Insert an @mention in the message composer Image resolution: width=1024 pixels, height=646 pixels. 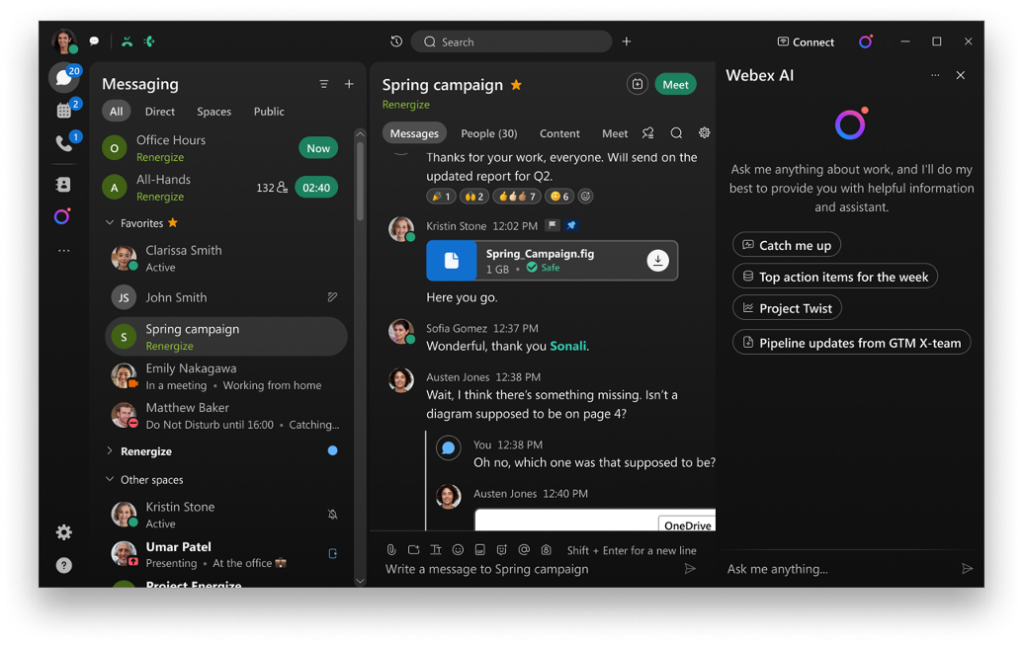[x=524, y=549]
